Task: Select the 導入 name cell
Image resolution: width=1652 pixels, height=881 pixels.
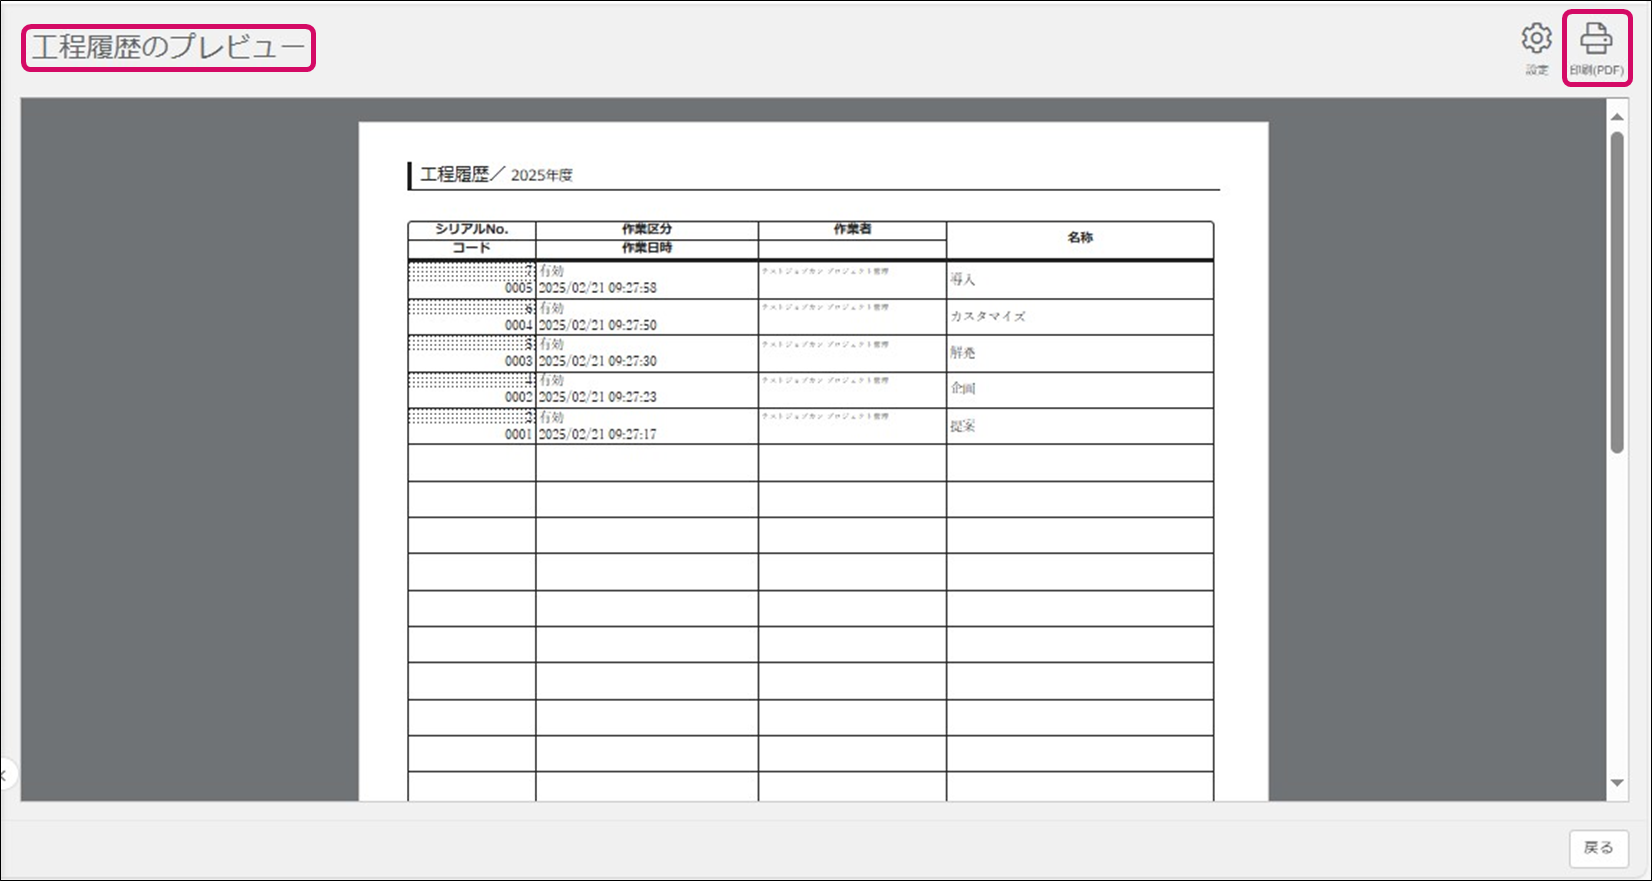Action: pos(963,280)
